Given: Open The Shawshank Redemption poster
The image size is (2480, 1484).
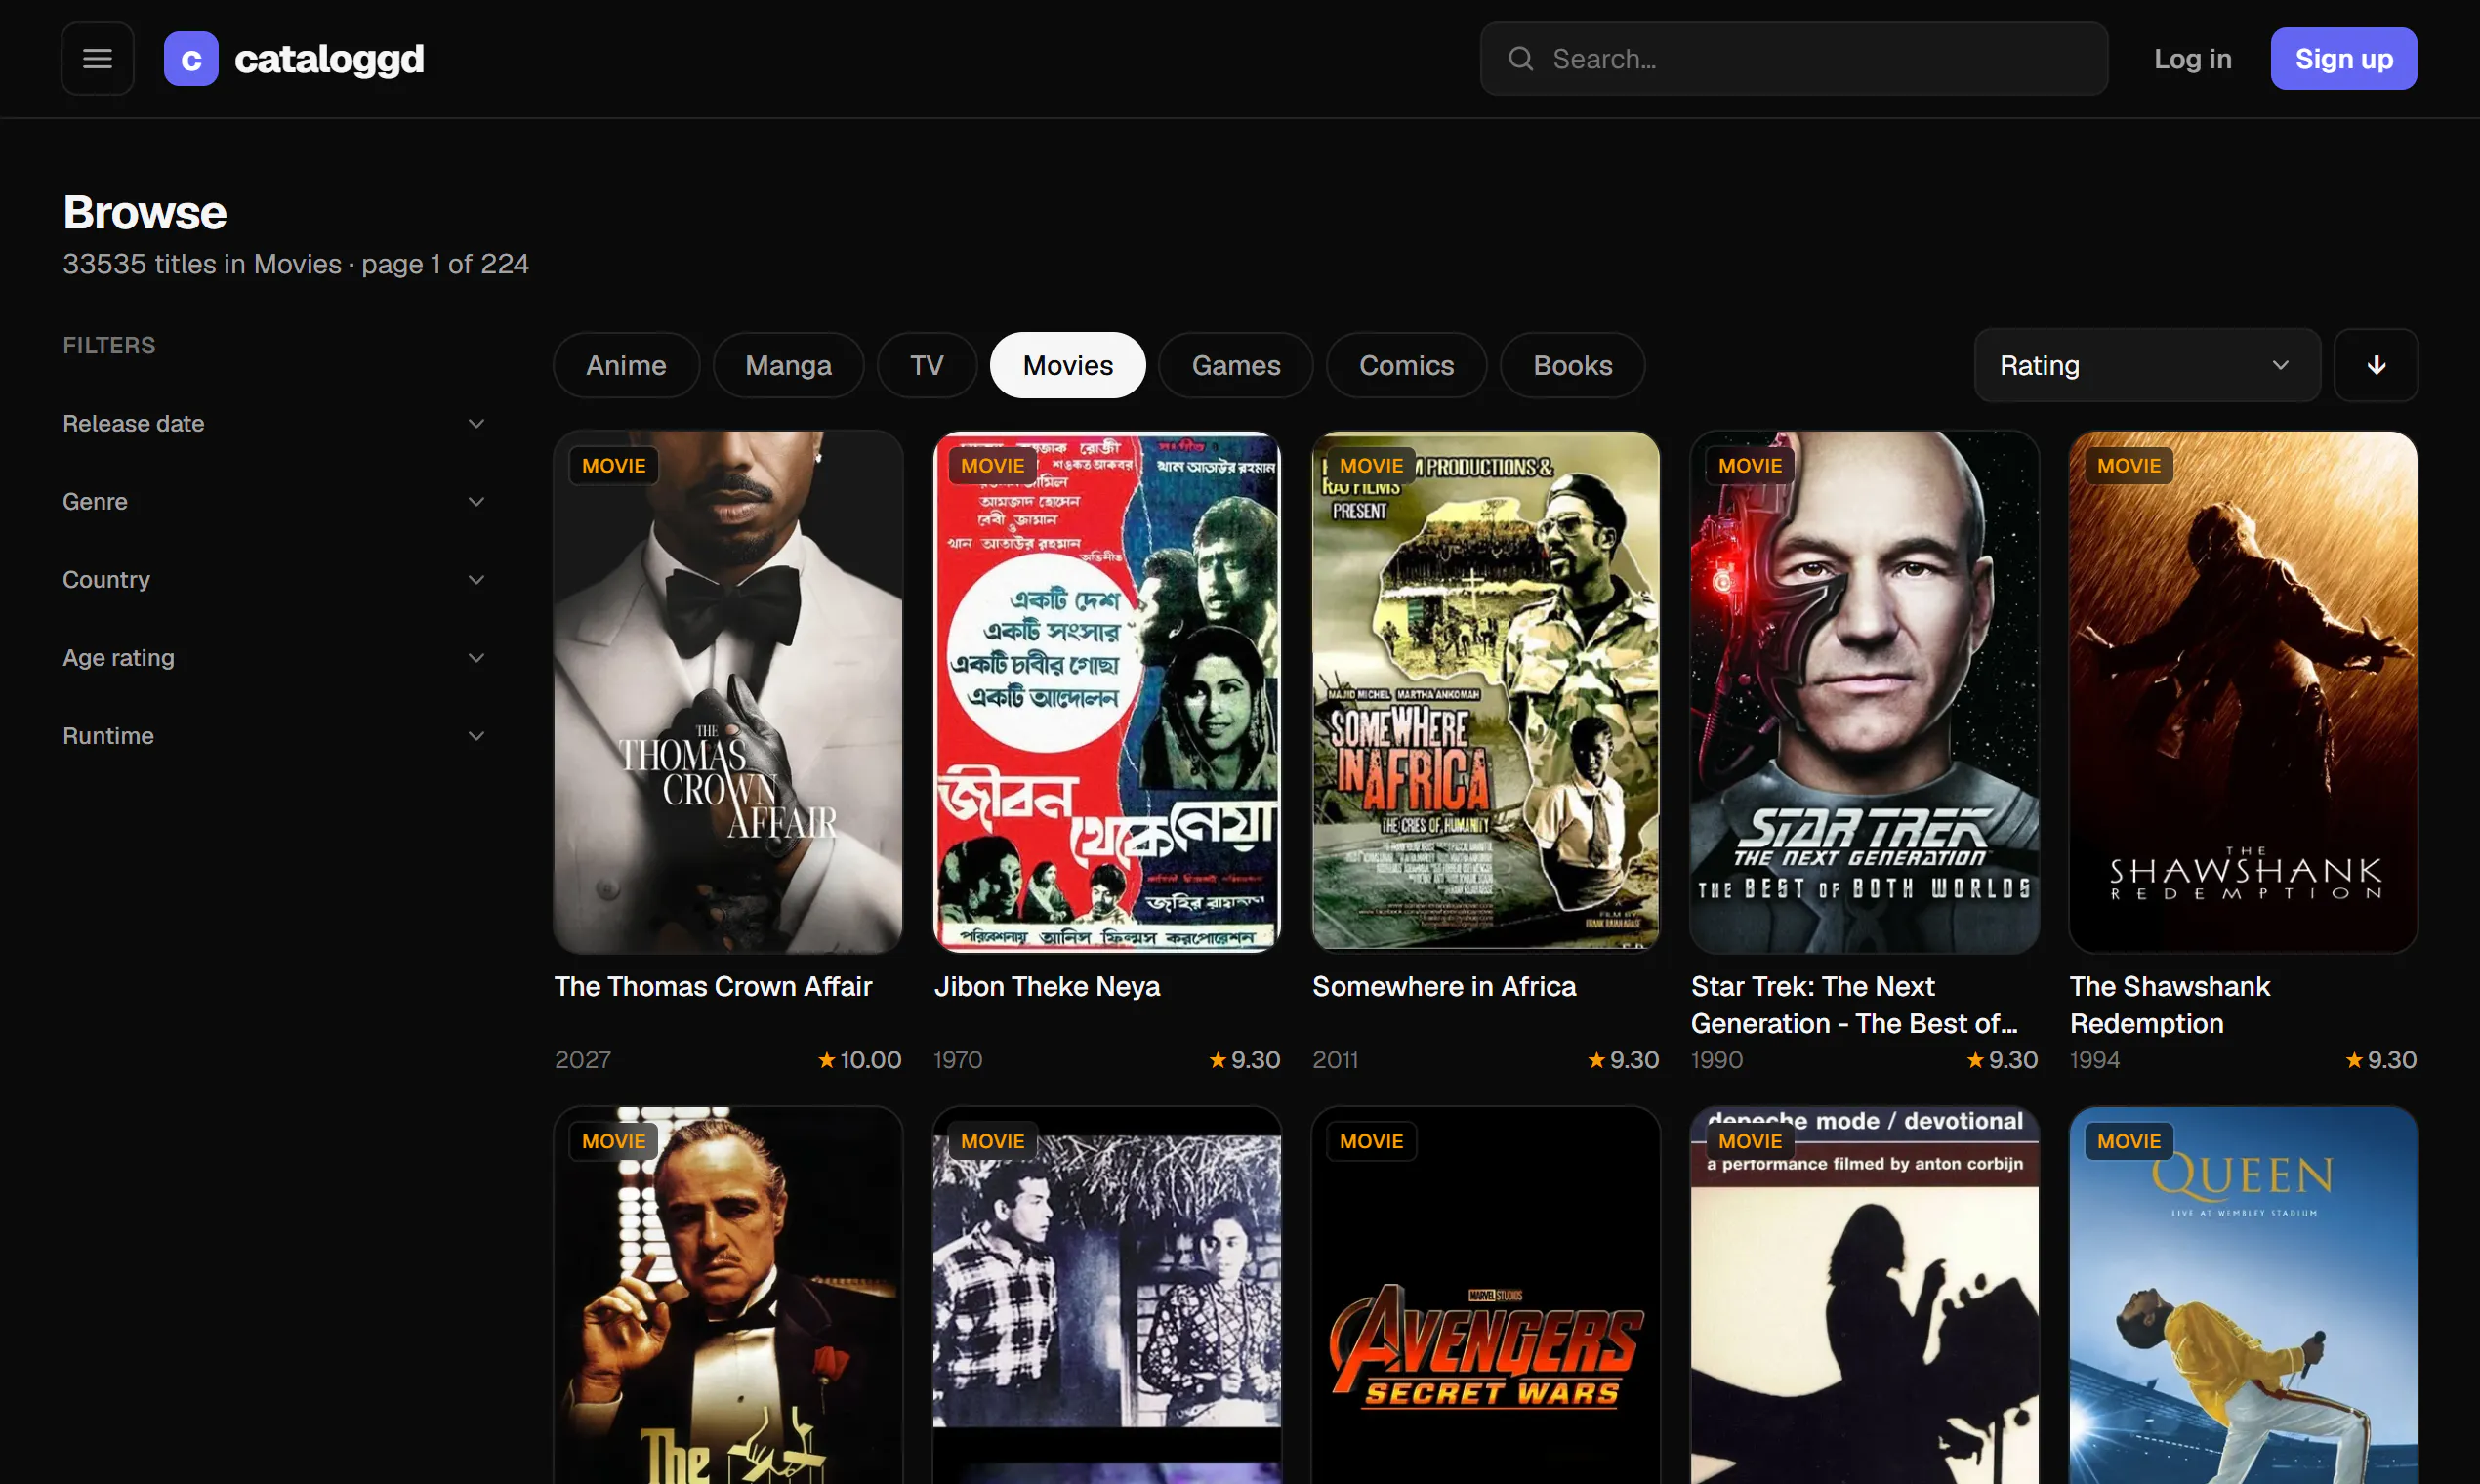Looking at the screenshot, I should (2243, 692).
